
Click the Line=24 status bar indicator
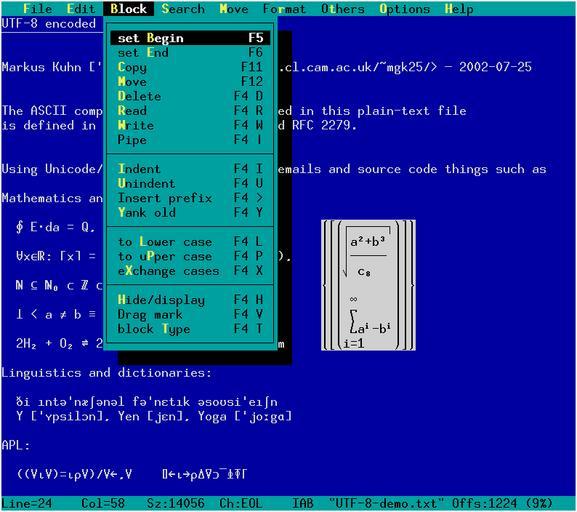point(27,503)
